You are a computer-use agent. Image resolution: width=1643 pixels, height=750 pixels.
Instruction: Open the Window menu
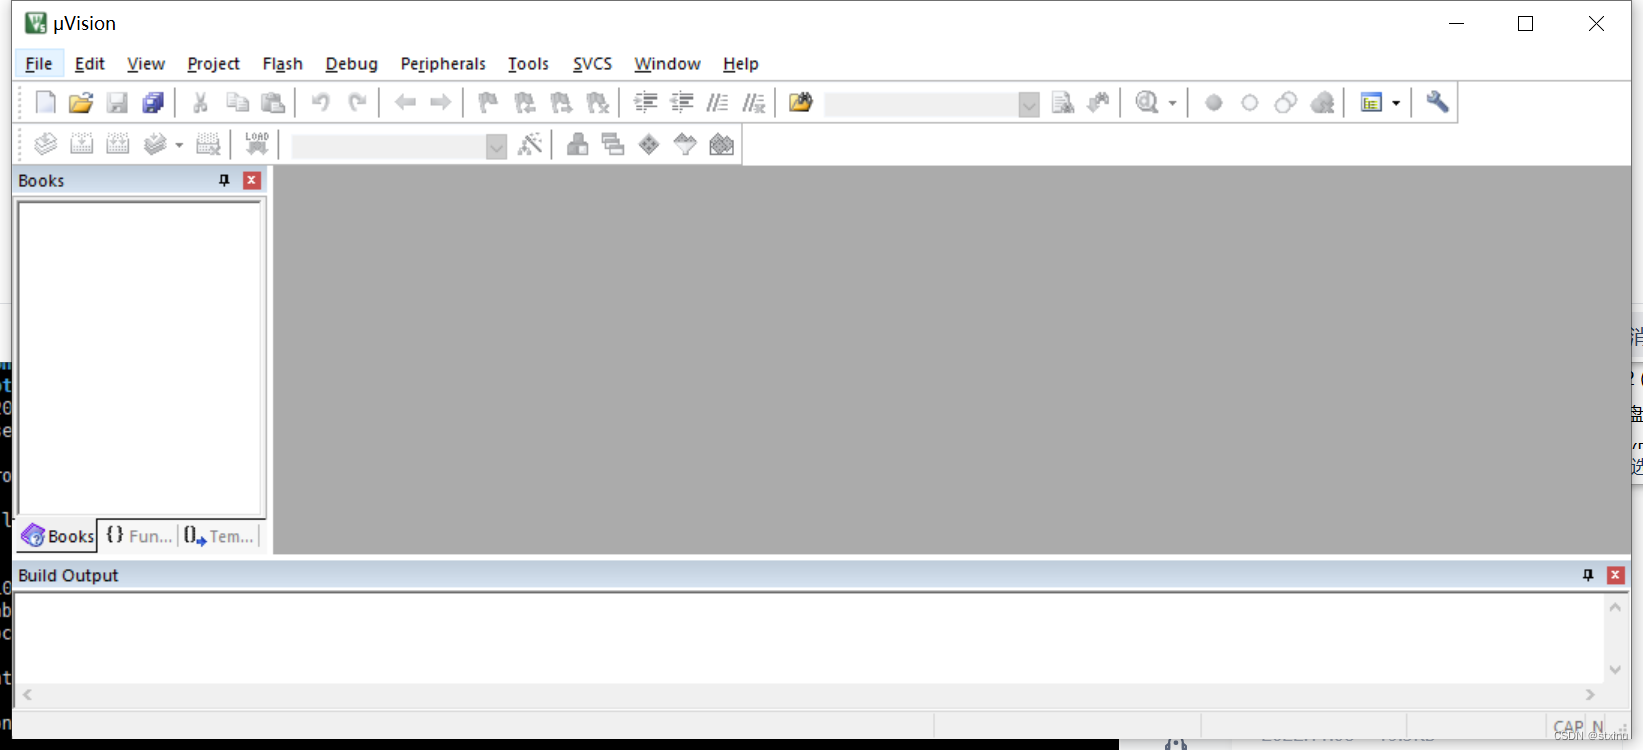667,63
